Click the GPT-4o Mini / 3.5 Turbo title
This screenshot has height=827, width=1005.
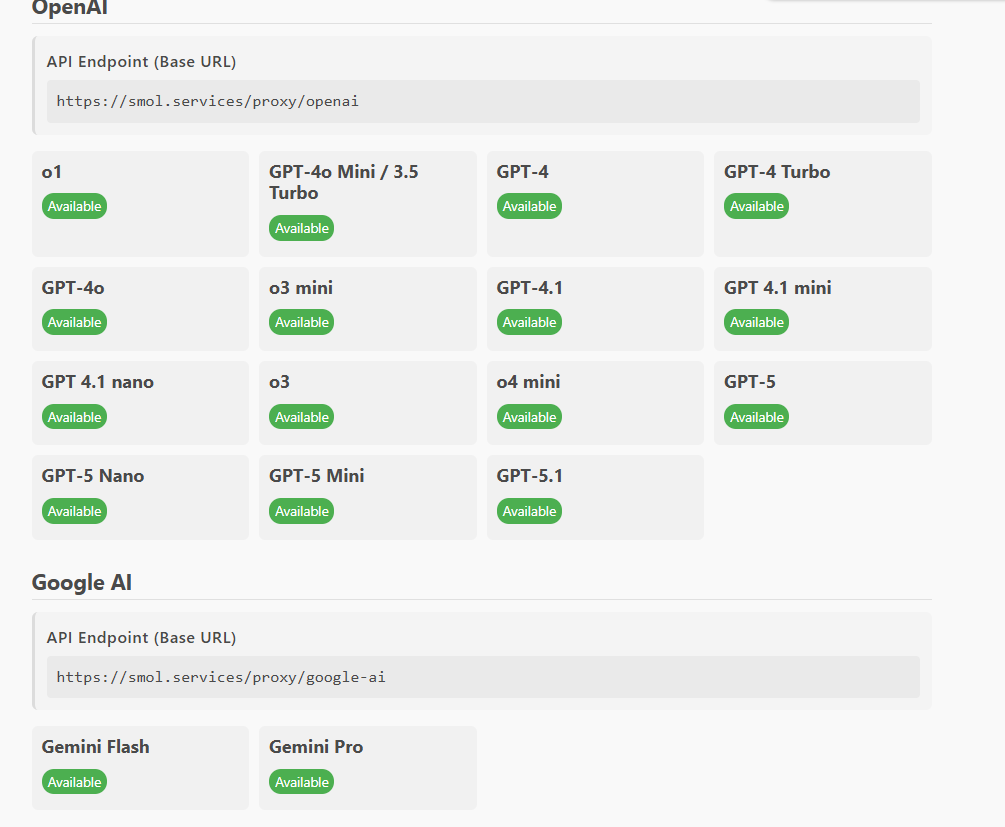tap(344, 182)
